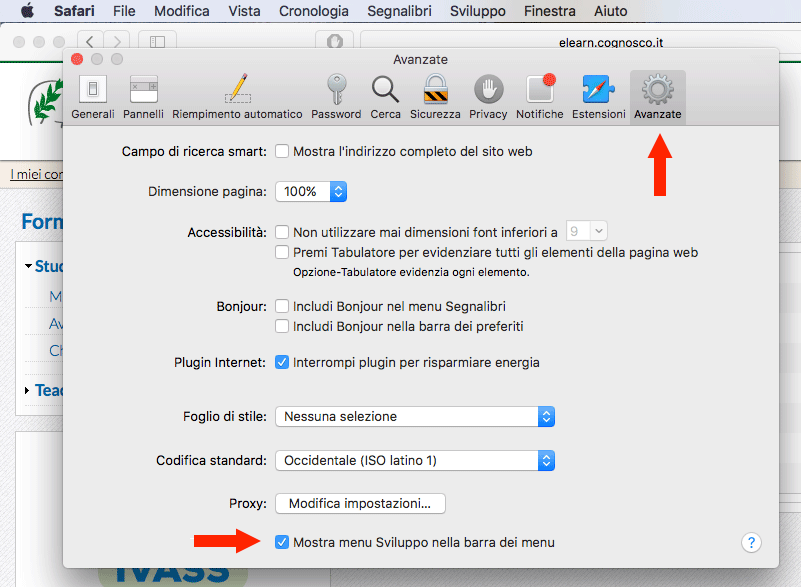Open the Notifiche preferences pane
Image resolution: width=801 pixels, height=587 pixels.
540,97
